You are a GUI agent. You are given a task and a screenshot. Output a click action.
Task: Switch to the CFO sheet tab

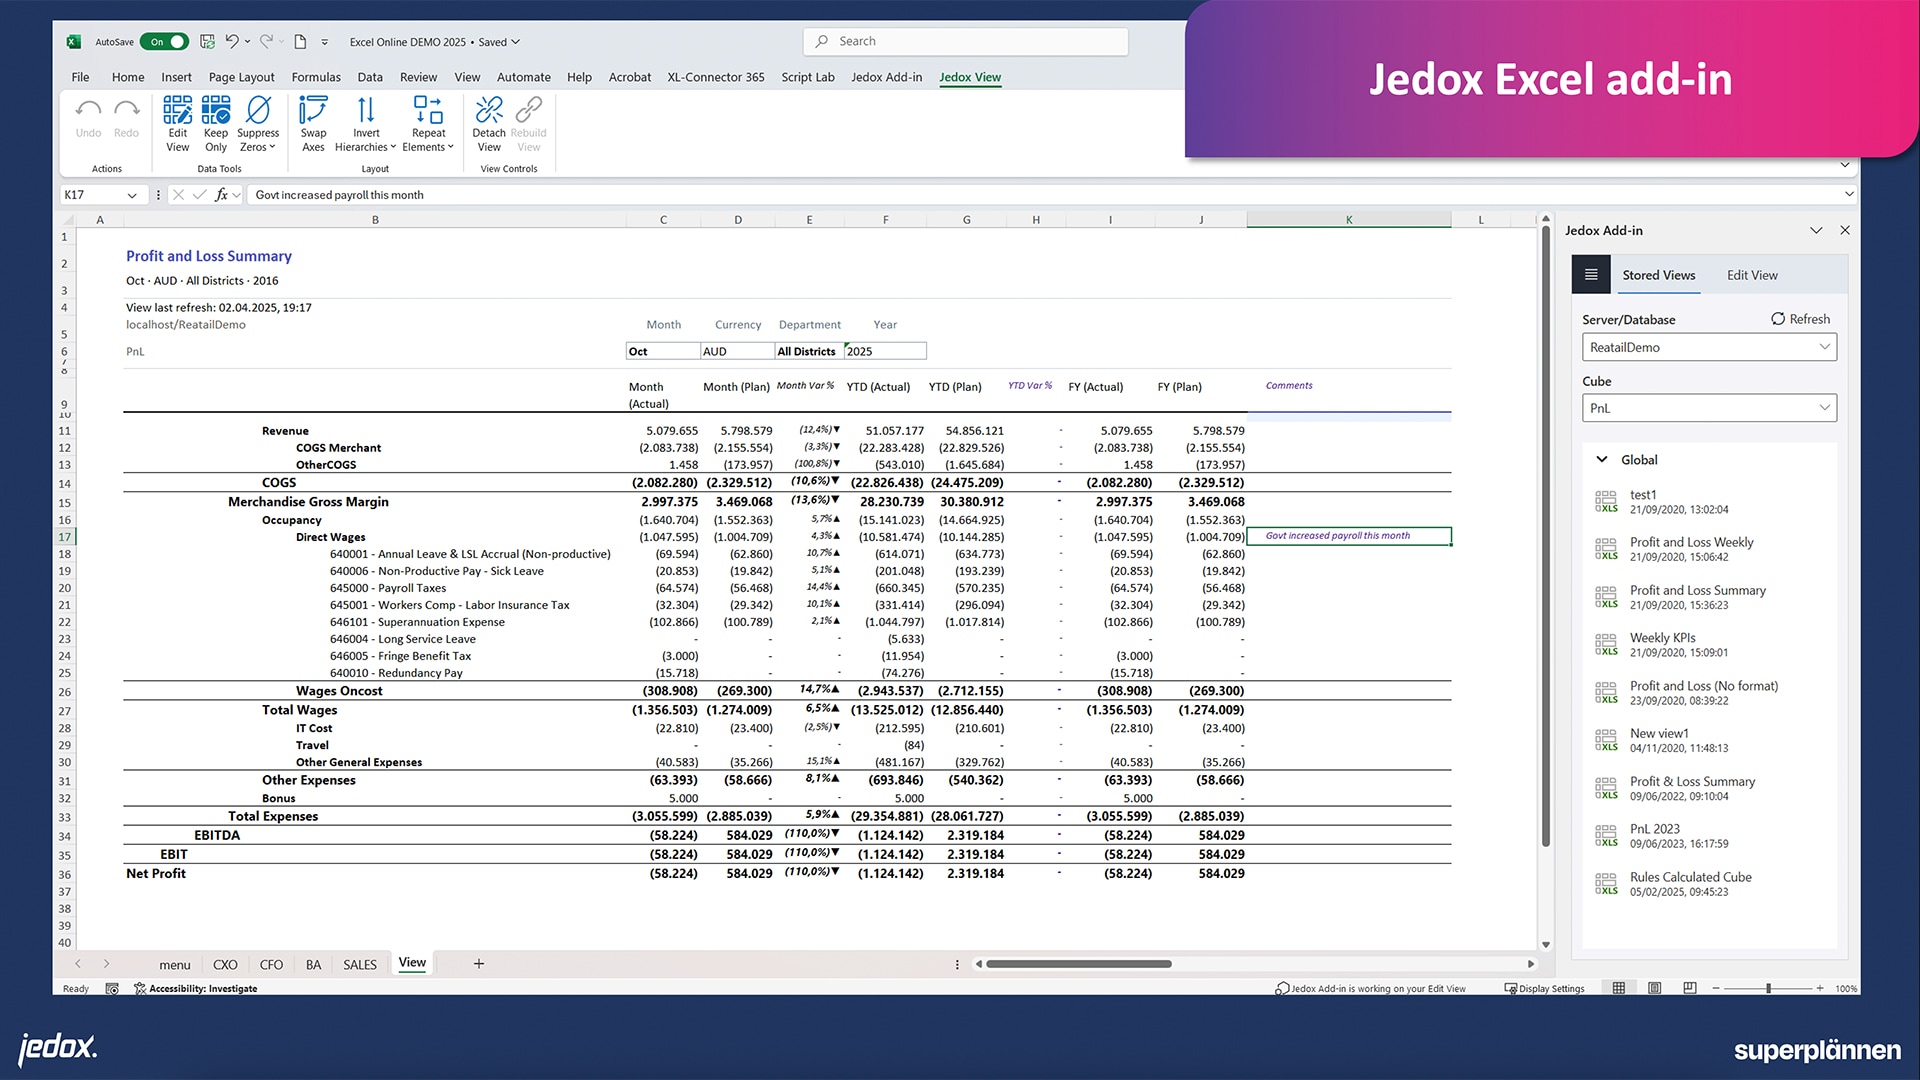(271, 965)
